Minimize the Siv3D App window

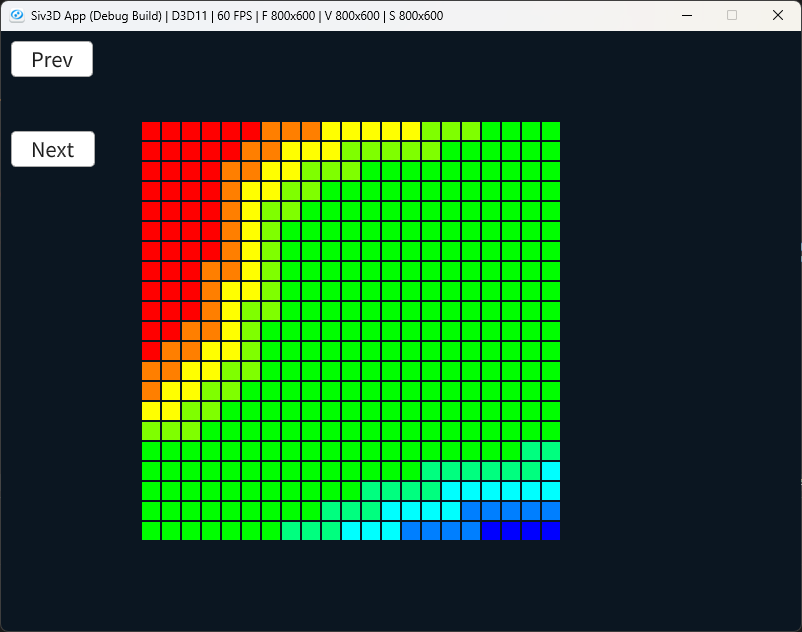pyautogui.click(x=687, y=15)
